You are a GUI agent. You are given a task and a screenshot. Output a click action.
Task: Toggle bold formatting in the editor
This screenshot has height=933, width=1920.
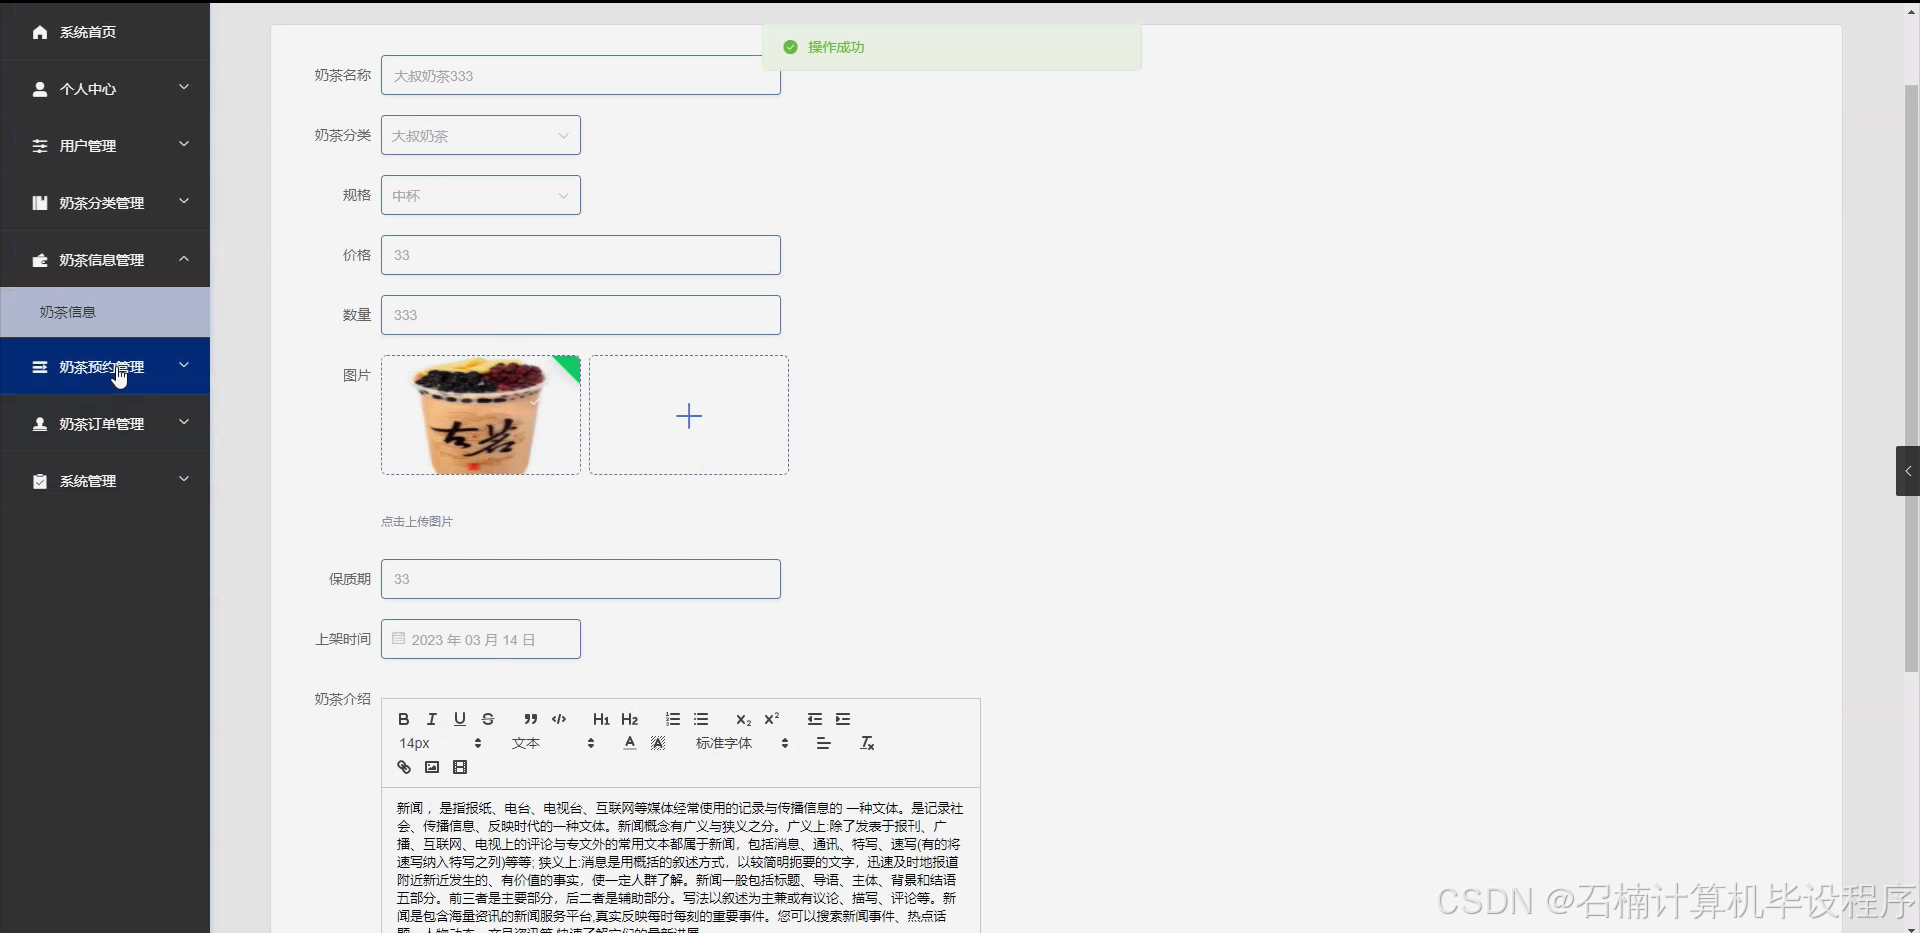click(x=403, y=719)
